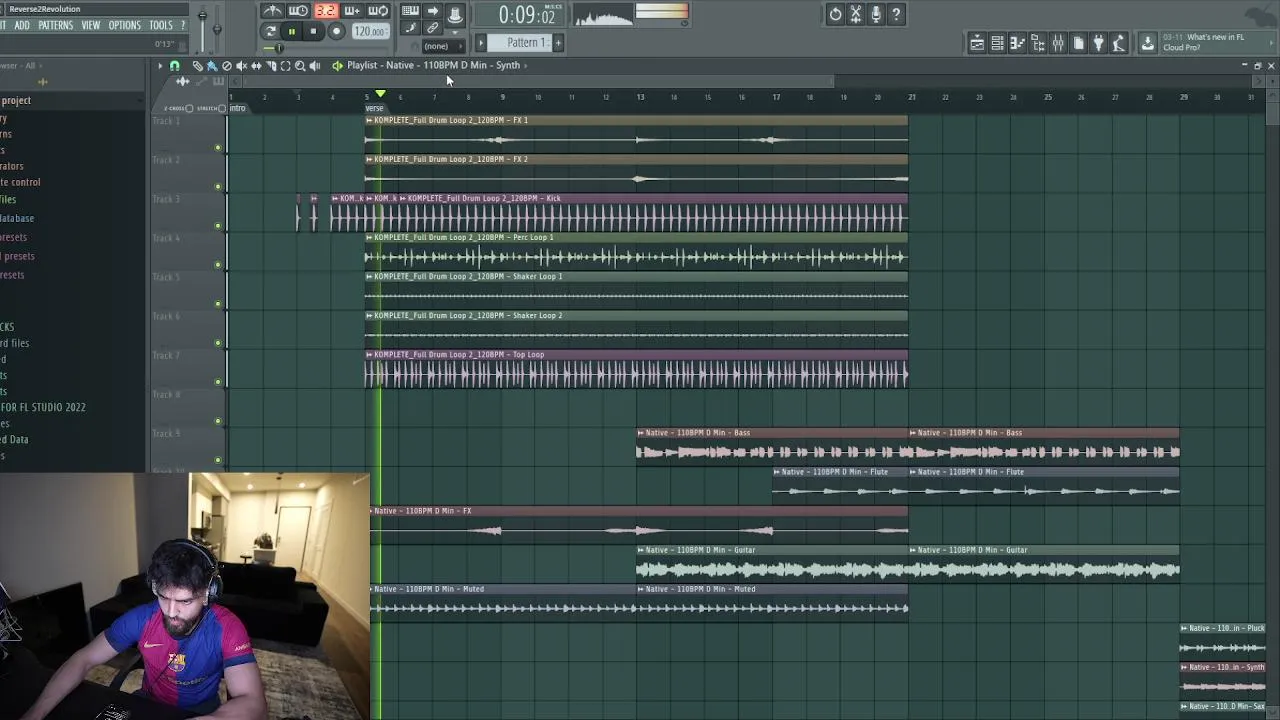The height and width of the screenshot is (720, 1280).
Task: Open help question mark icon
Action: click(x=896, y=14)
